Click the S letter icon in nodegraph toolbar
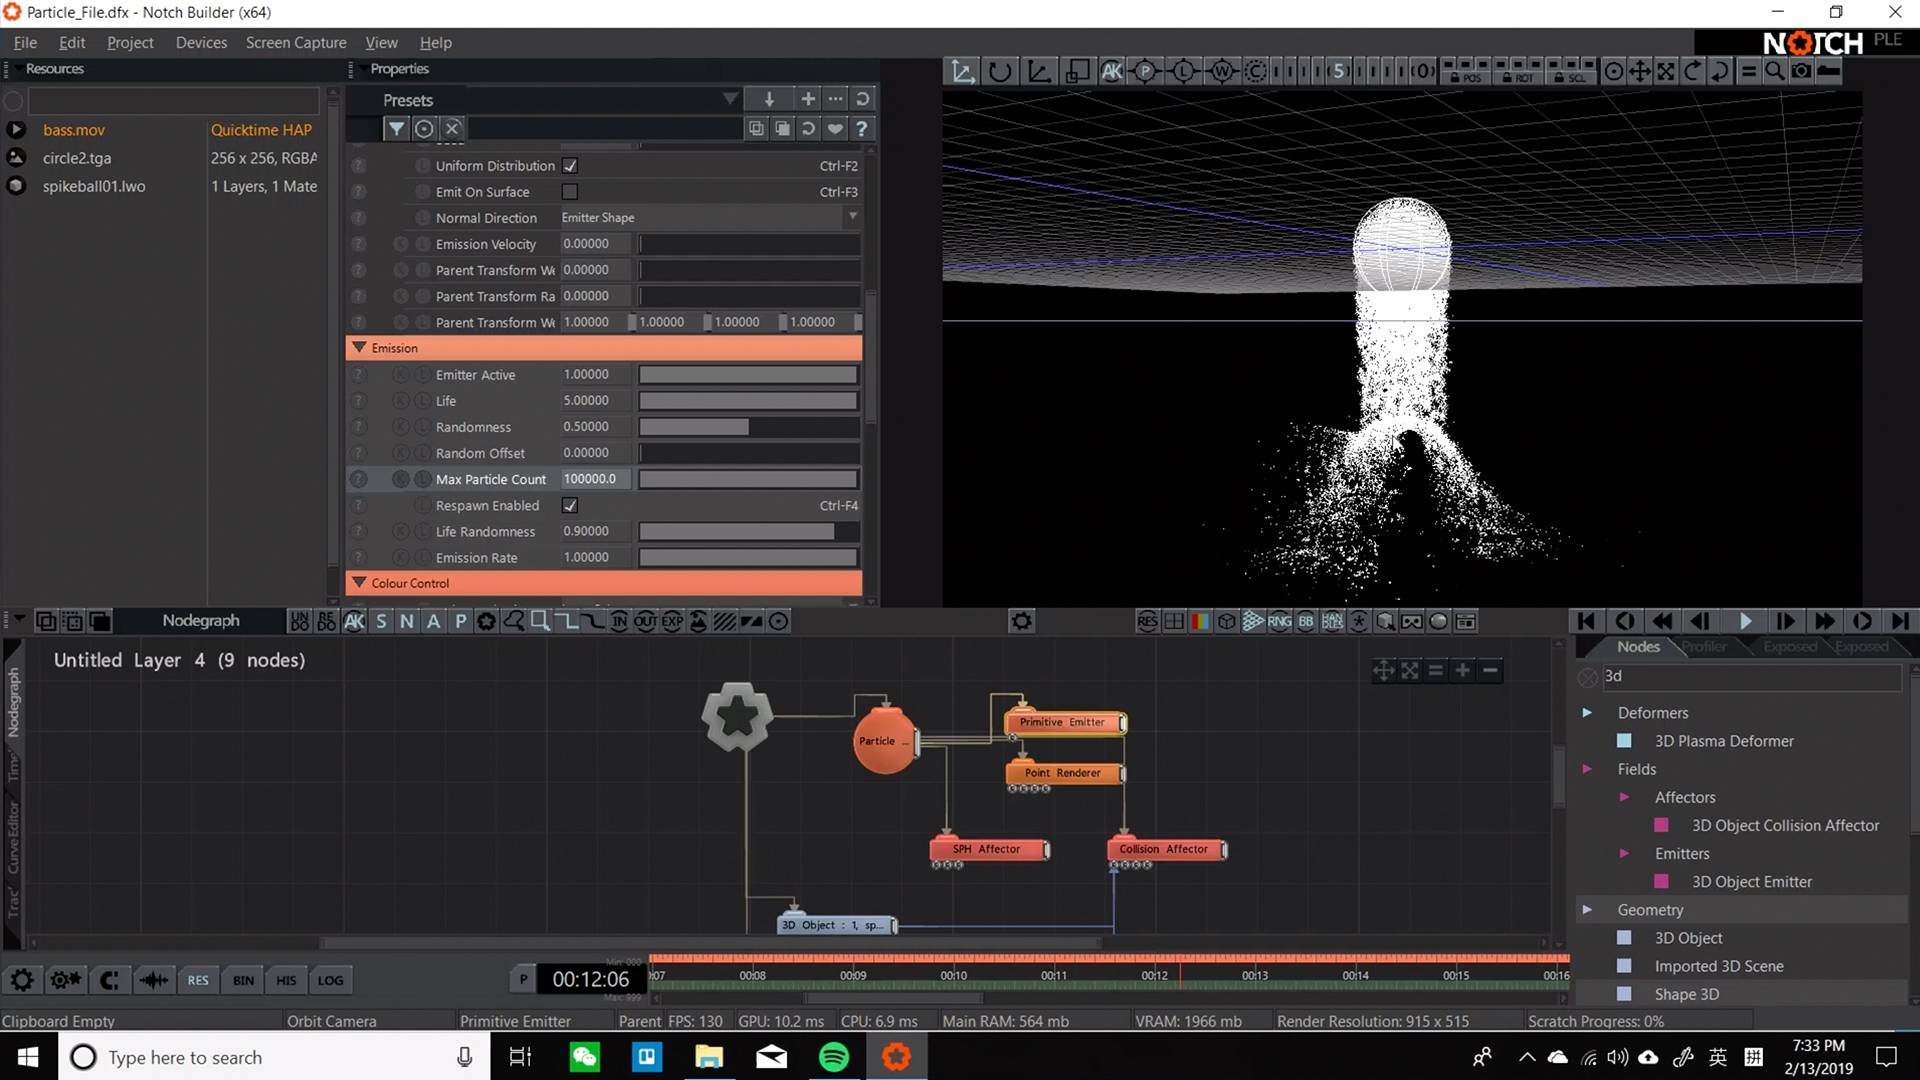This screenshot has height=1080, width=1920. point(381,621)
